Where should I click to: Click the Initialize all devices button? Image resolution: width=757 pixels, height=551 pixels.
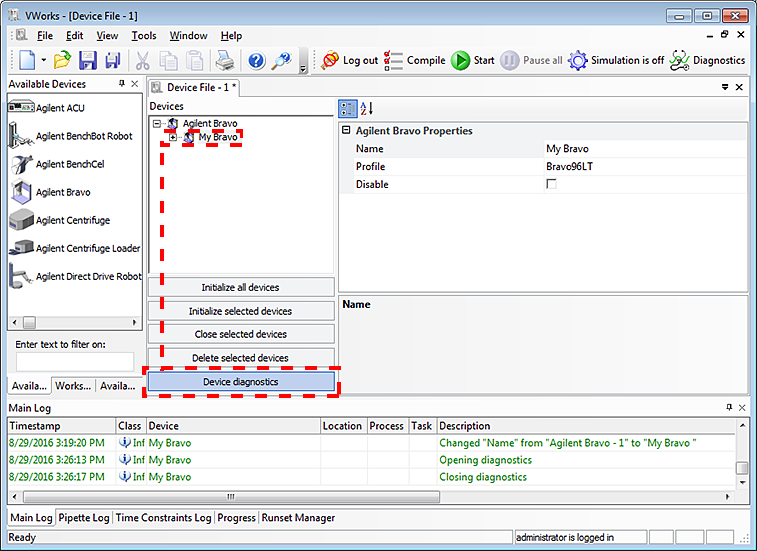pyautogui.click(x=241, y=288)
